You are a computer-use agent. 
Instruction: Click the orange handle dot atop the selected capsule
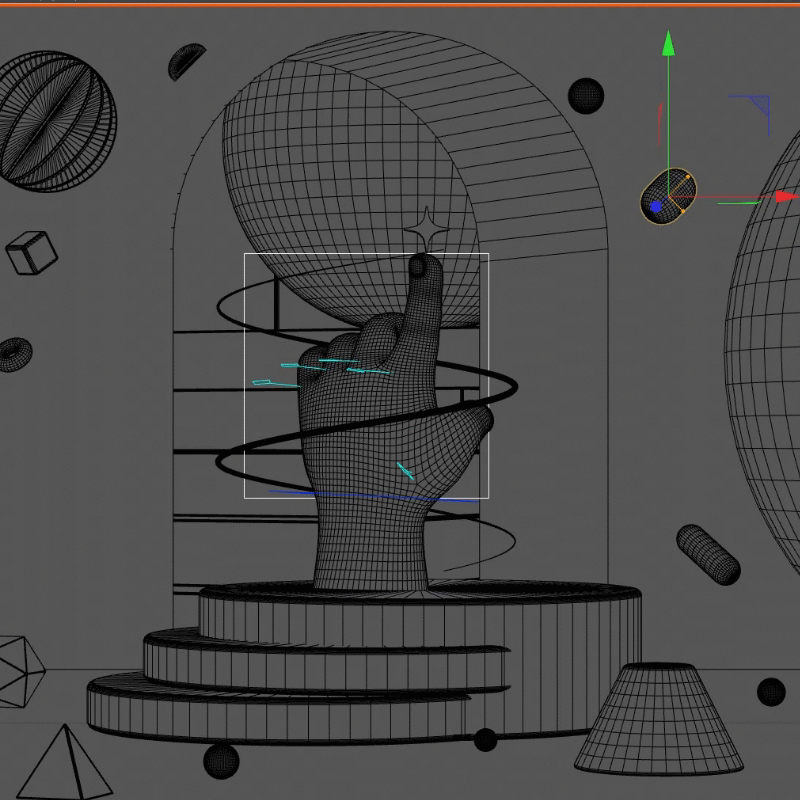(688, 177)
